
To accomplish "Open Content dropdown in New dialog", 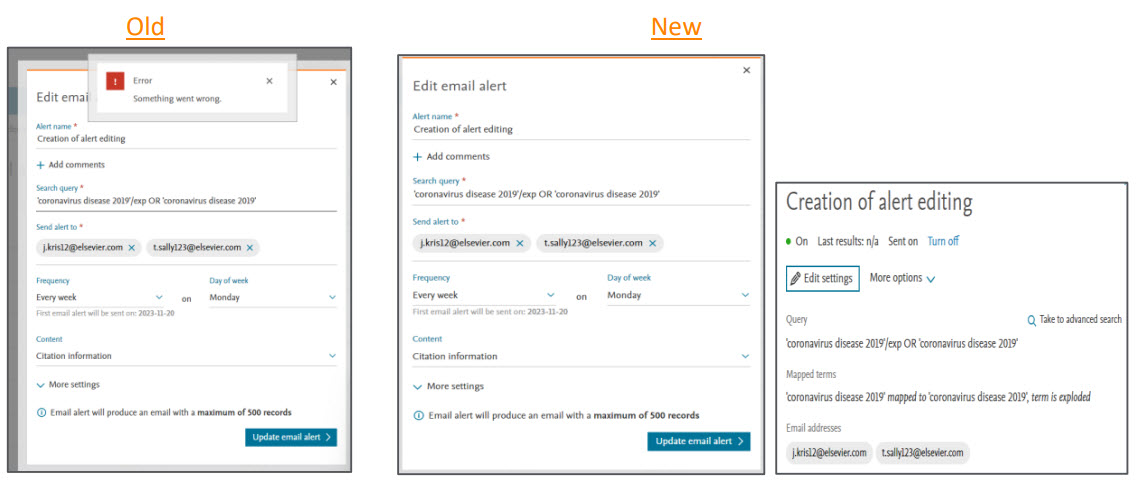I will click(580, 356).
